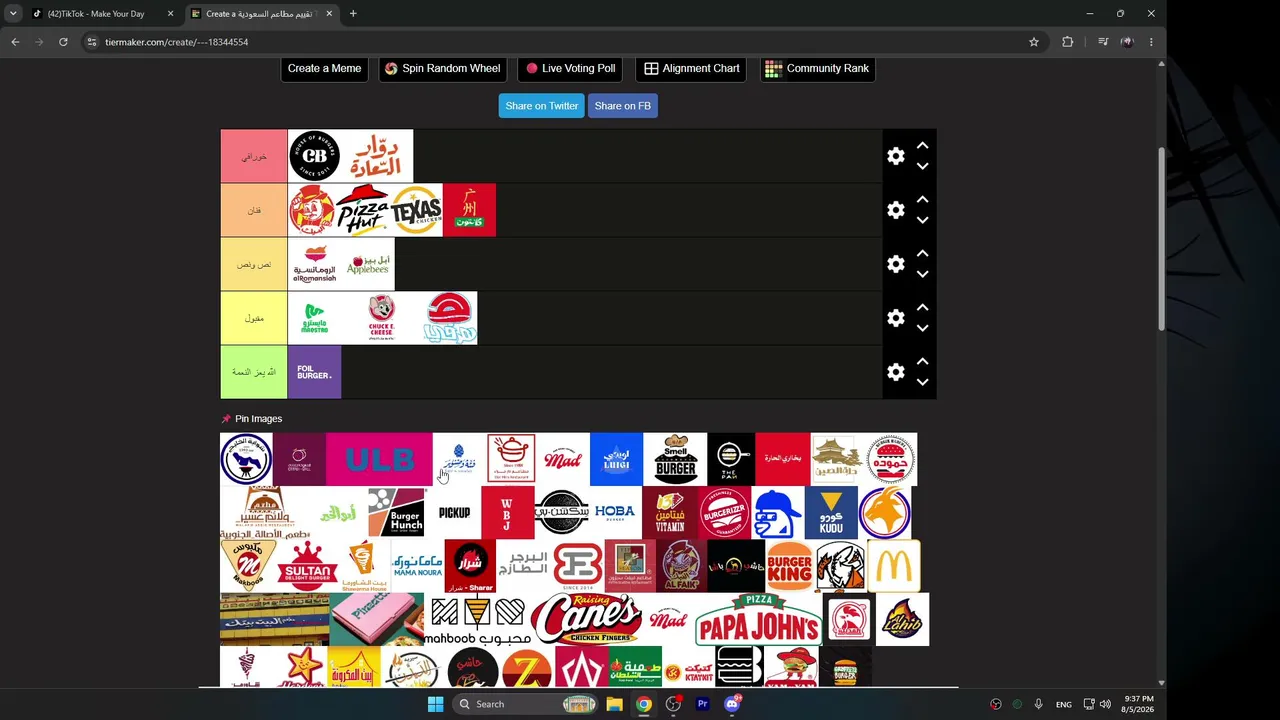Move the Foil Burger tier down
Image resolution: width=1280 pixels, height=720 pixels.
click(x=922, y=383)
